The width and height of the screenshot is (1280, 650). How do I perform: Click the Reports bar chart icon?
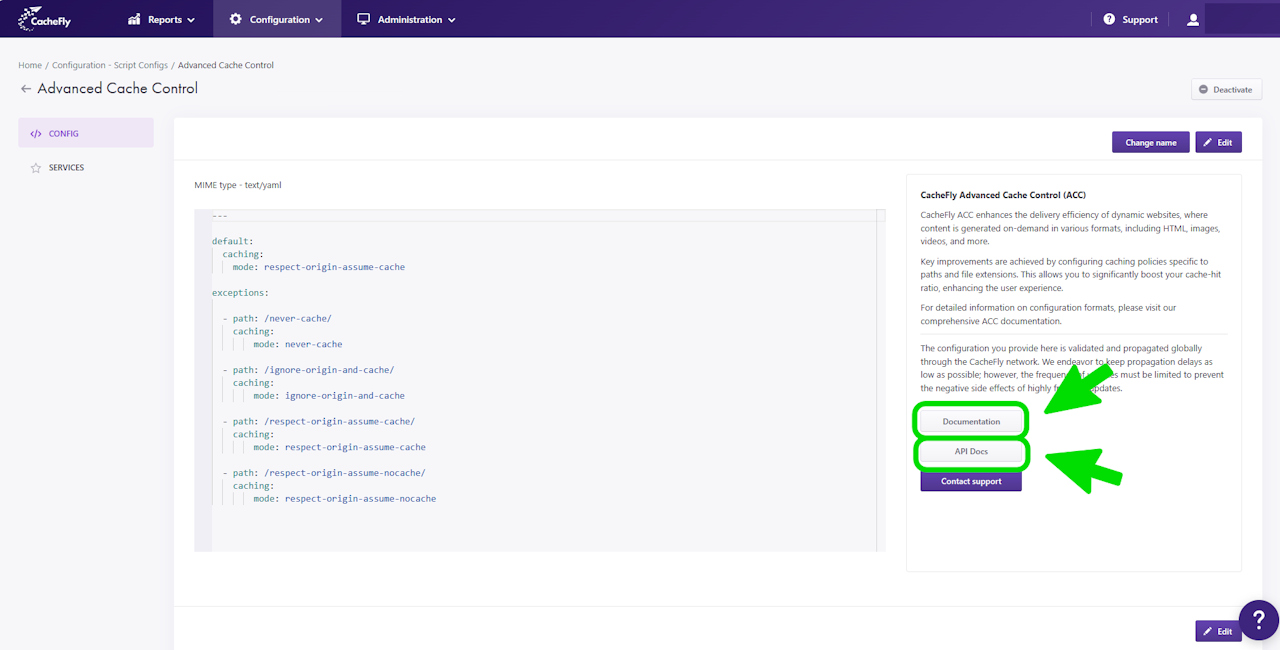[134, 19]
